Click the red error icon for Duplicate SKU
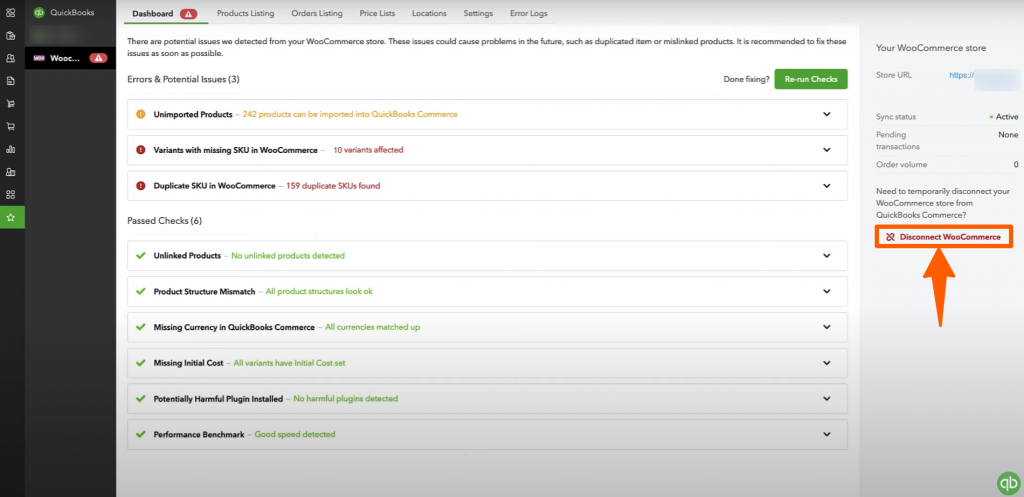 140,185
